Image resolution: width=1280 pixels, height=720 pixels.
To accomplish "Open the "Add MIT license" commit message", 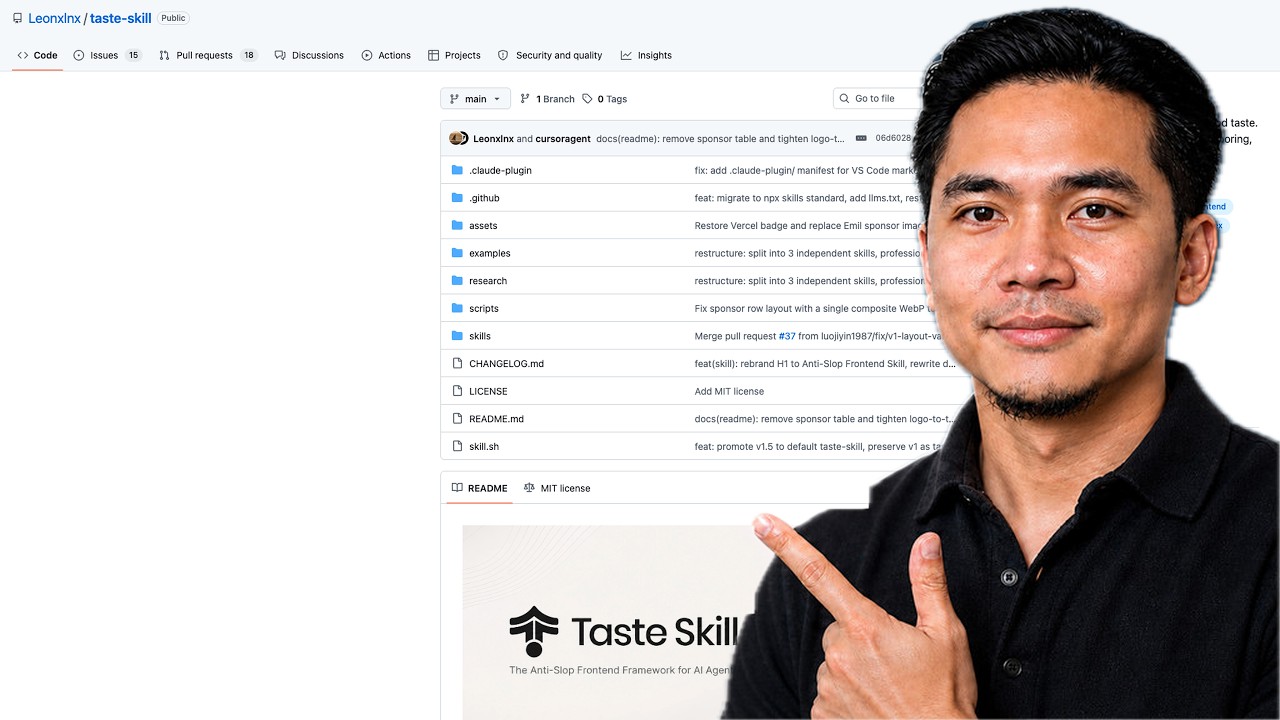I will (x=729, y=391).
